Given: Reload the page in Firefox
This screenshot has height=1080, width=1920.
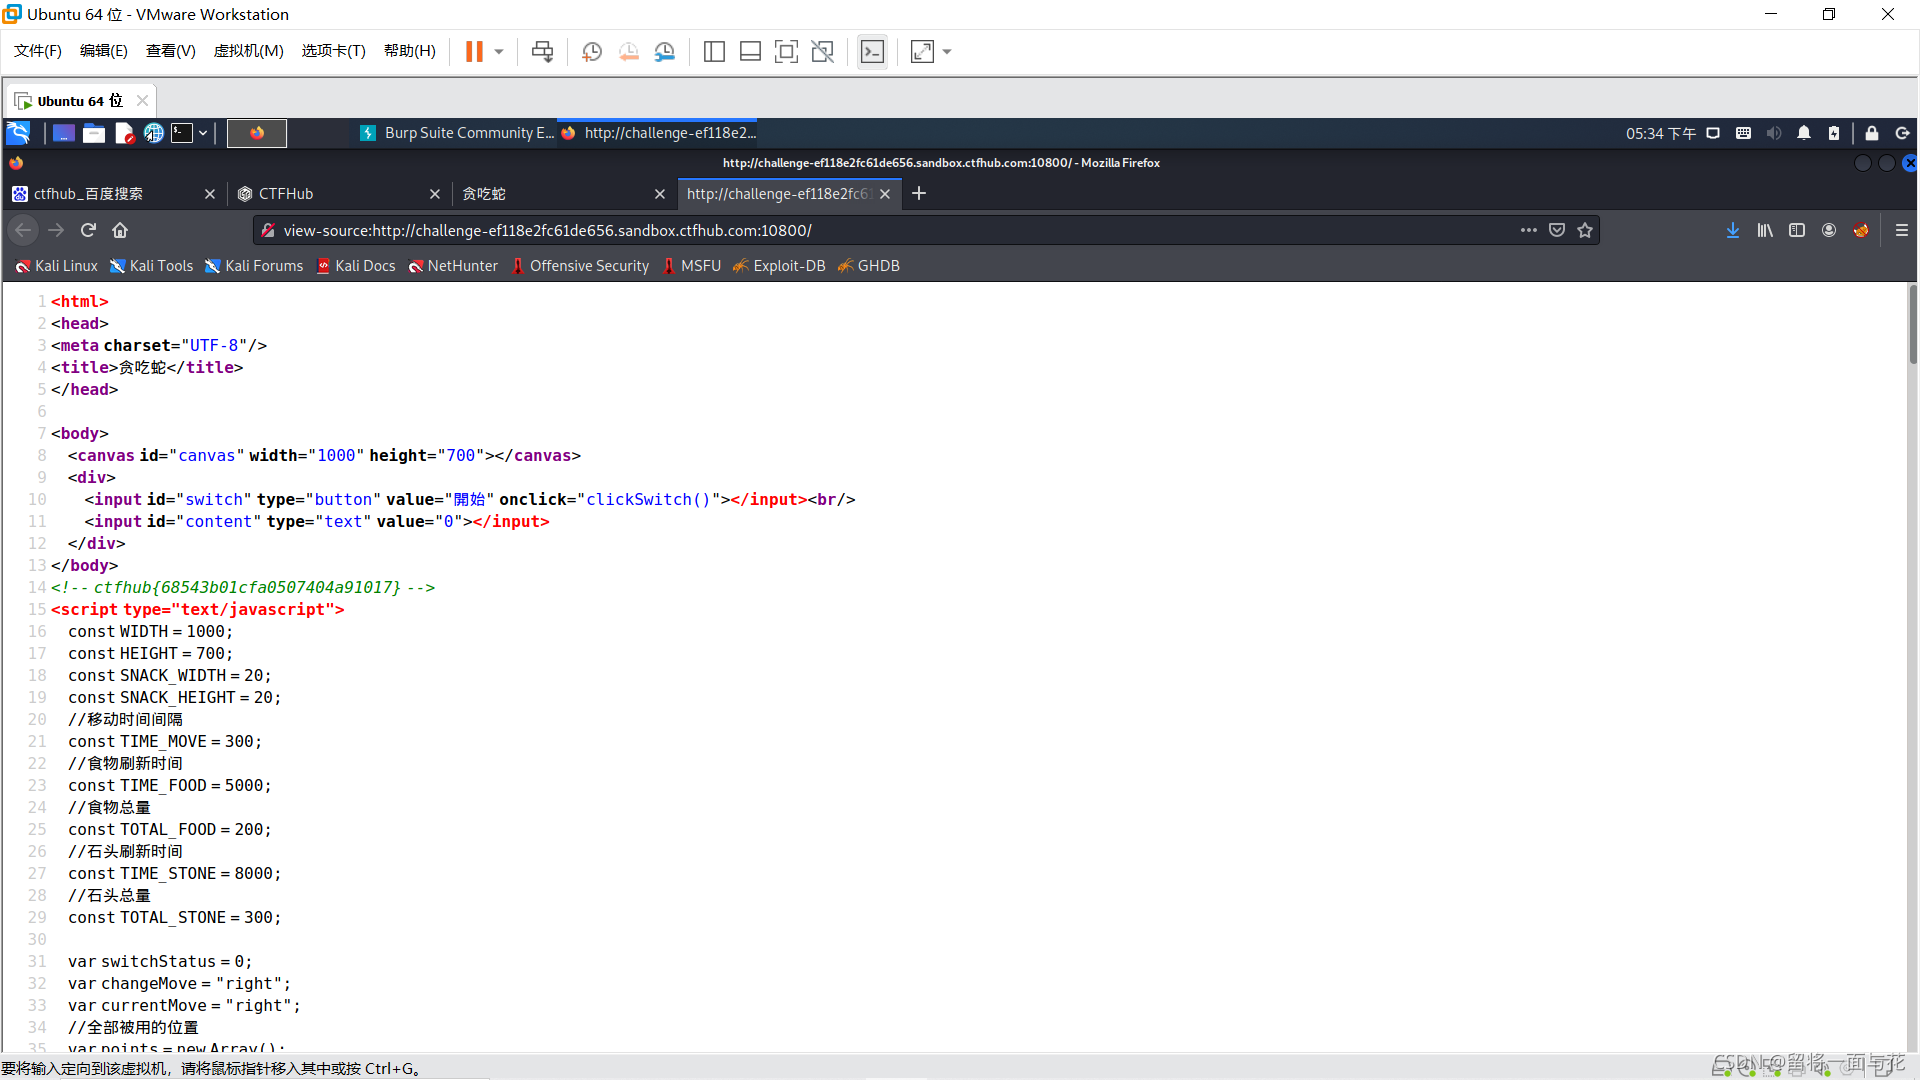Looking at the screenshot, I should point(88,231).
